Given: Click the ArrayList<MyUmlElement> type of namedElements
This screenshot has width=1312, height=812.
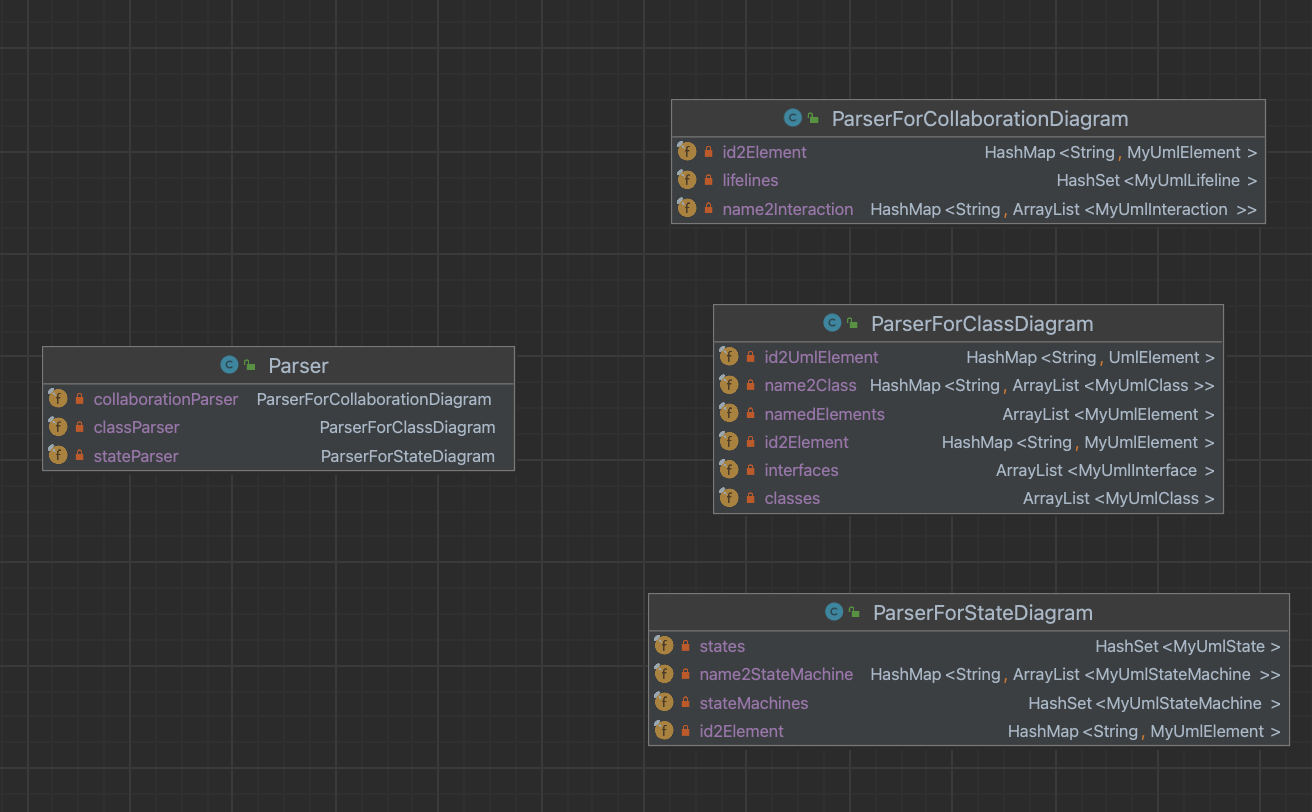Looking at the screenshot, I should 1109,414.
